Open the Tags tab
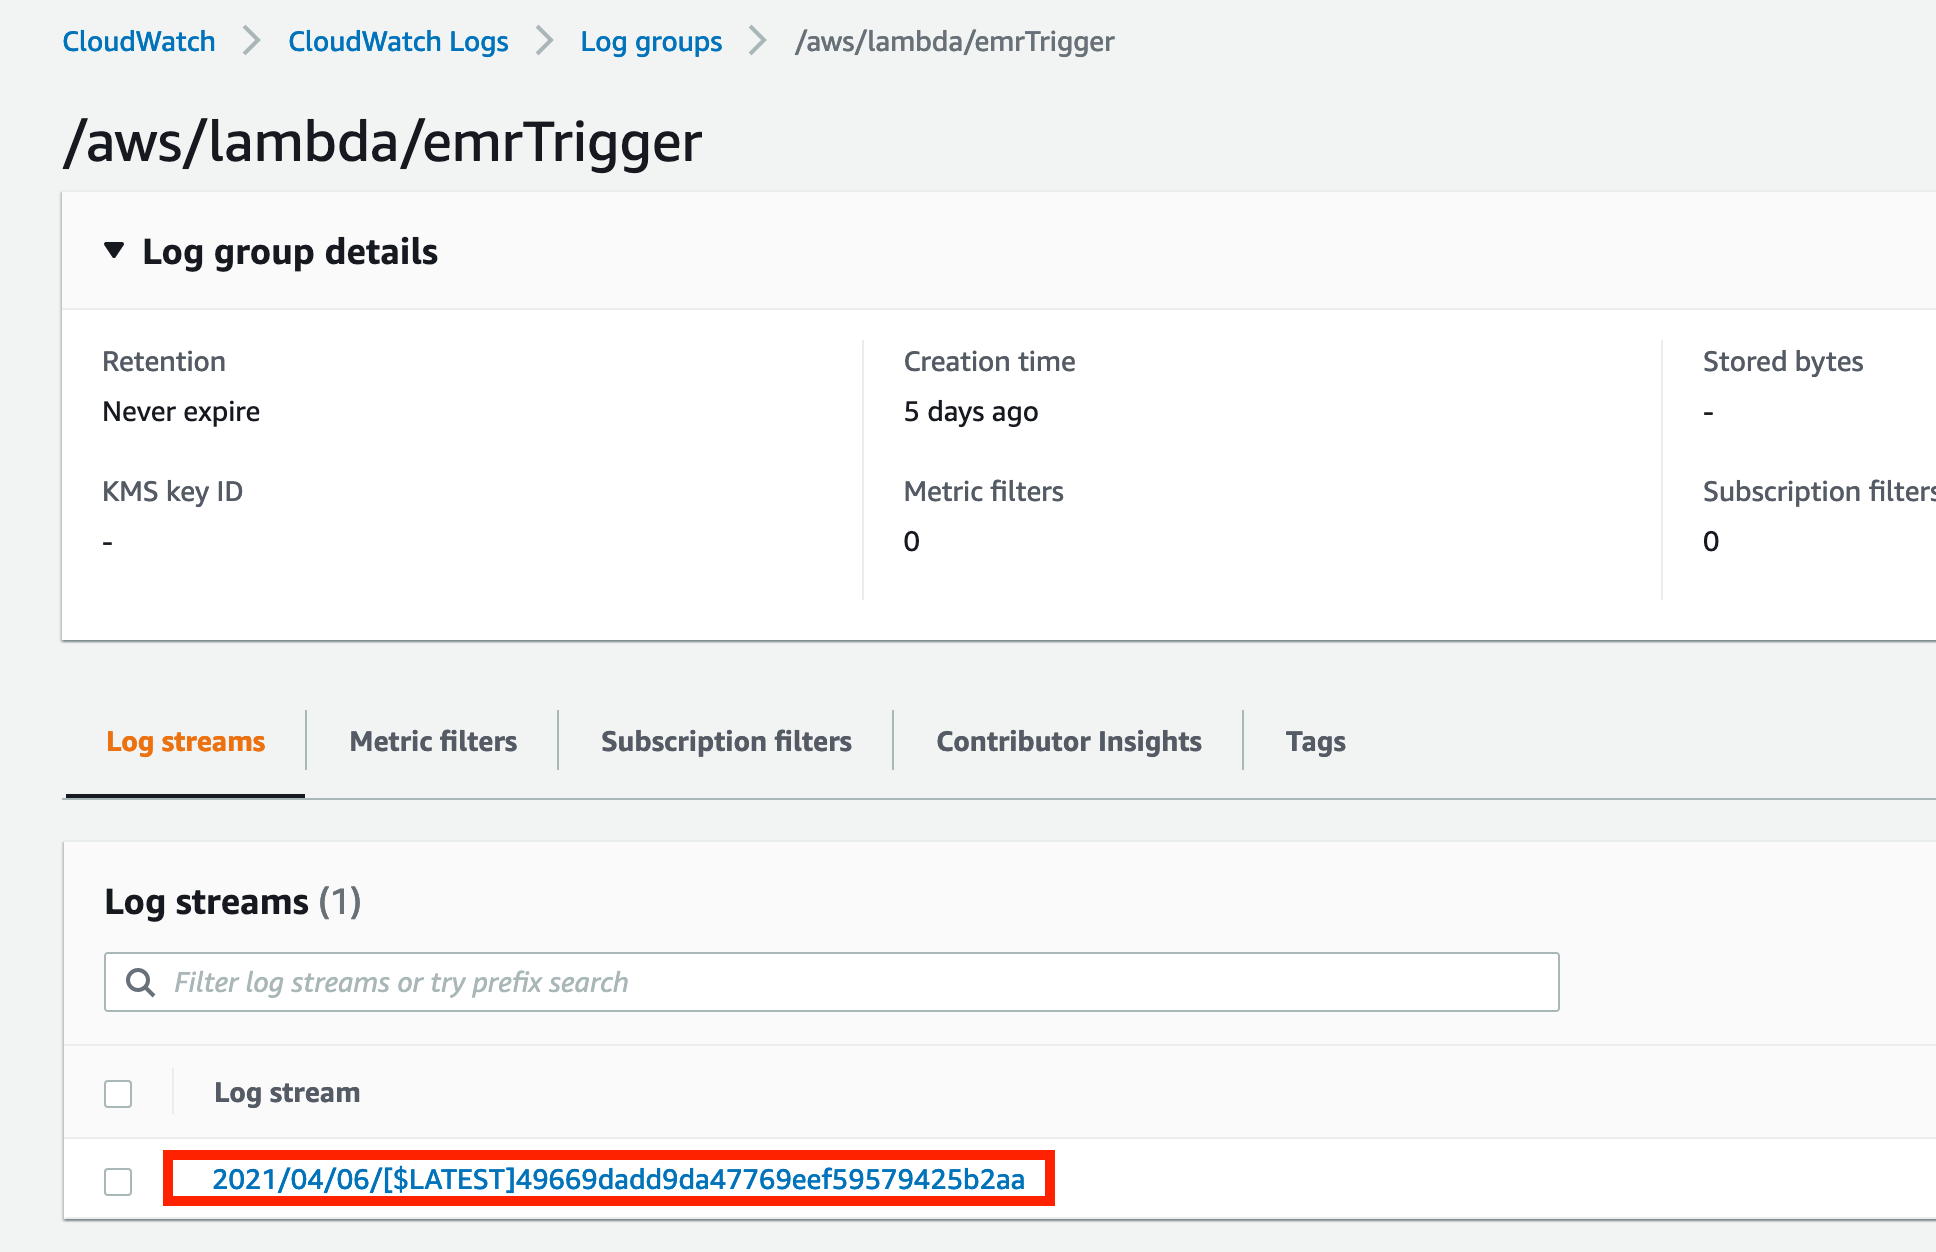 (x=1315, y=741)
